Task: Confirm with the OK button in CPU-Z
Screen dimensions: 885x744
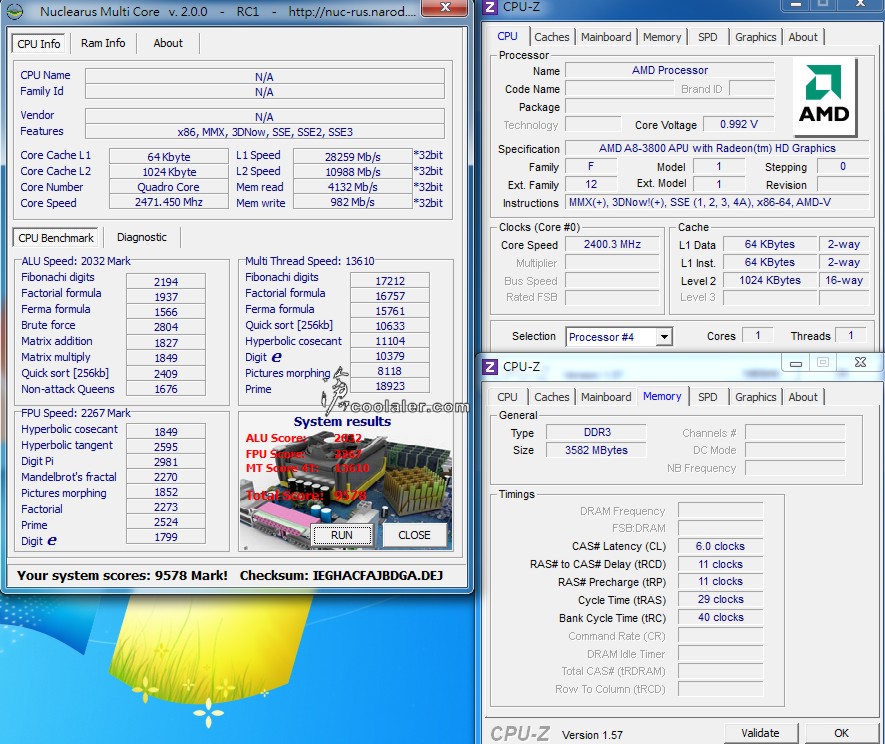Action: pos(842,733)
